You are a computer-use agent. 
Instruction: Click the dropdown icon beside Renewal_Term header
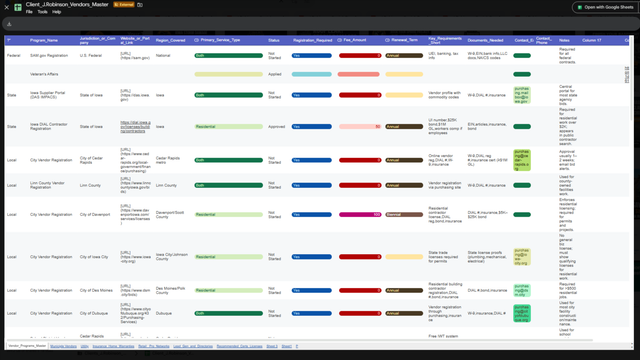pos(387,40)
